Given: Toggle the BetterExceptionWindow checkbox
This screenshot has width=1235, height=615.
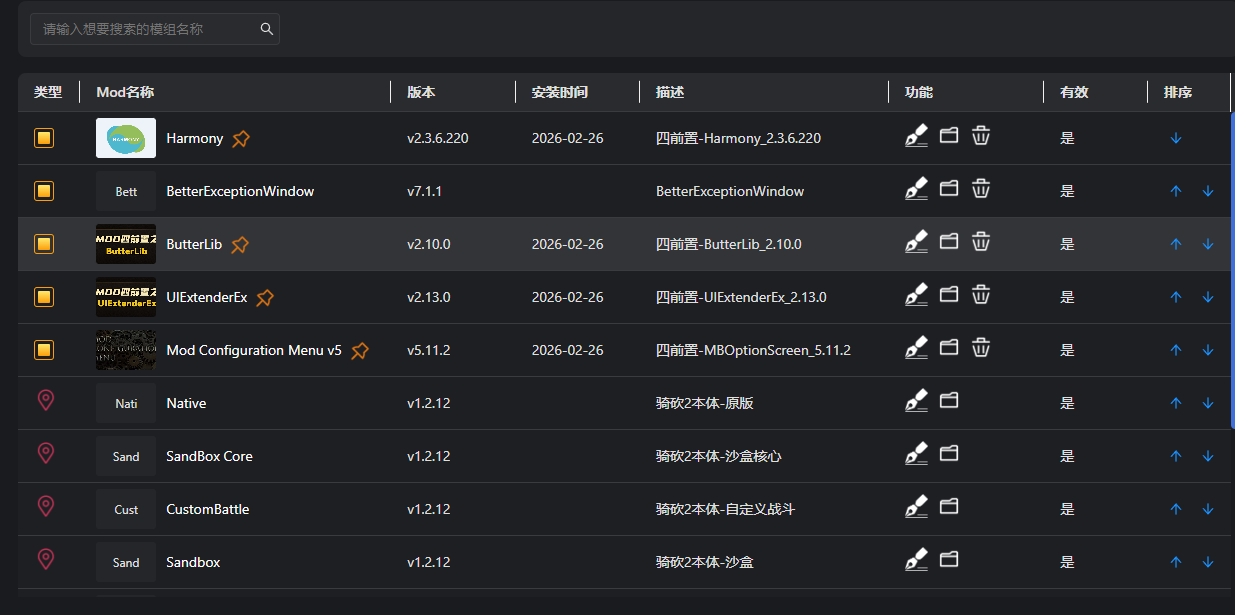Looking at the screenshot, I should pos(44,191).
